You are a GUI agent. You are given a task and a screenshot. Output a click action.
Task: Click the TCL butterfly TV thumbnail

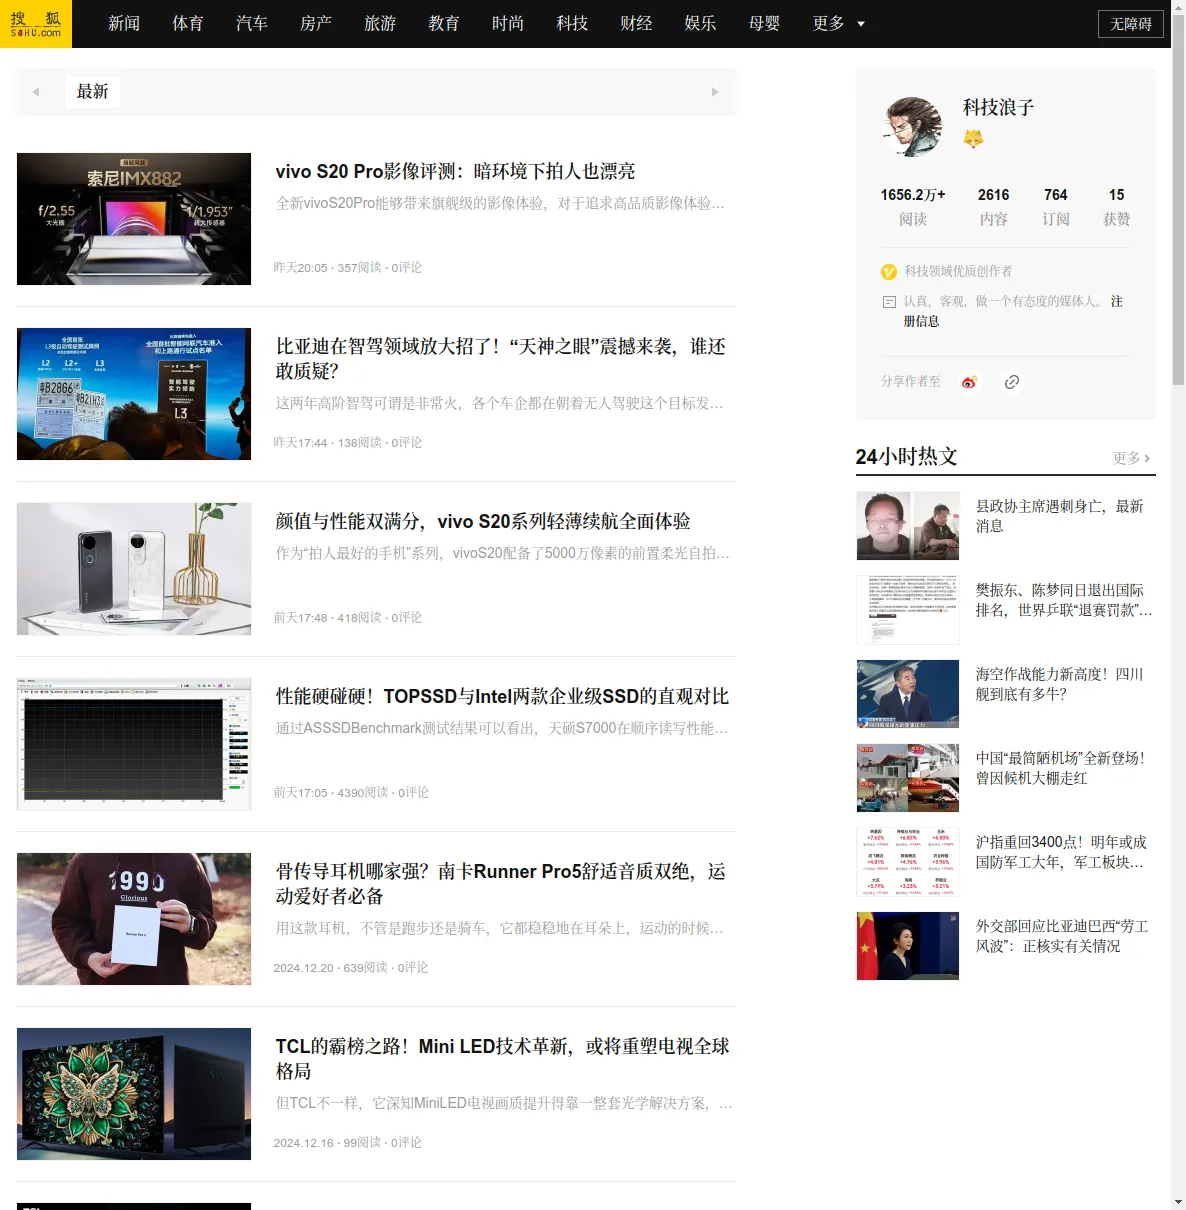click(x=134, y=1094)
